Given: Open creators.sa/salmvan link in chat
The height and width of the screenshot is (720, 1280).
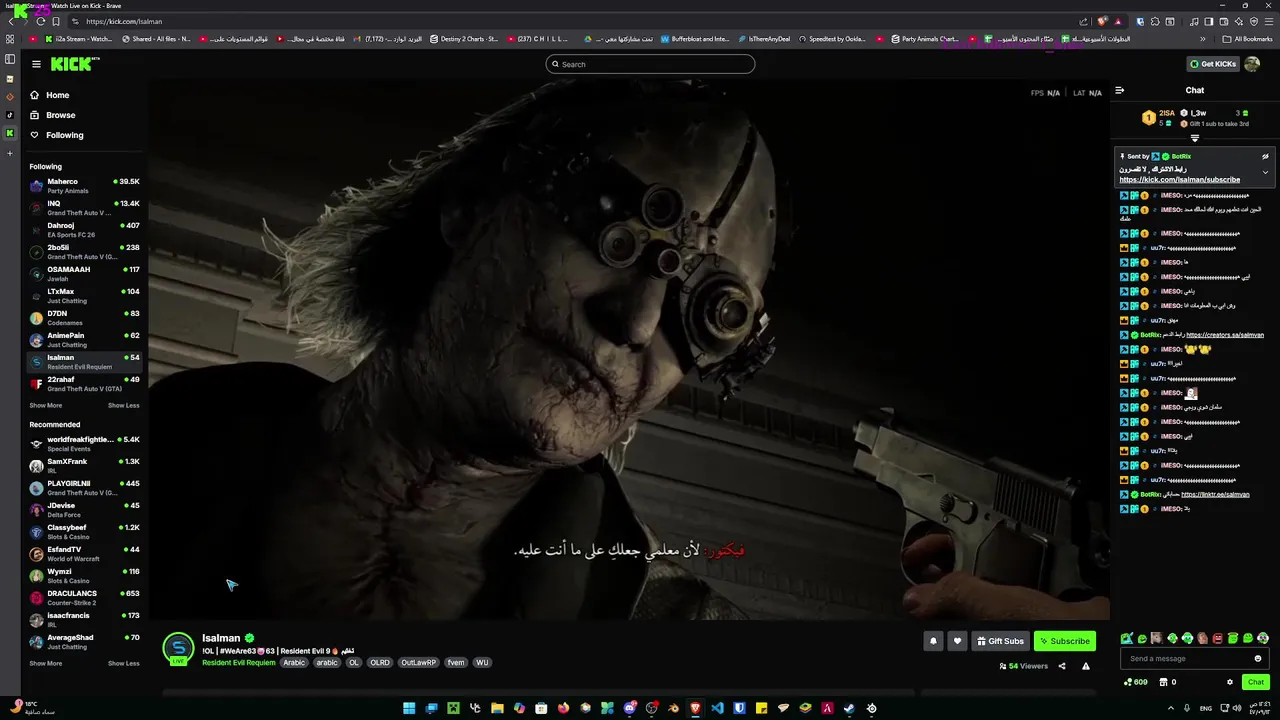Looking at the screenshot, I should tap(1225, 335).
